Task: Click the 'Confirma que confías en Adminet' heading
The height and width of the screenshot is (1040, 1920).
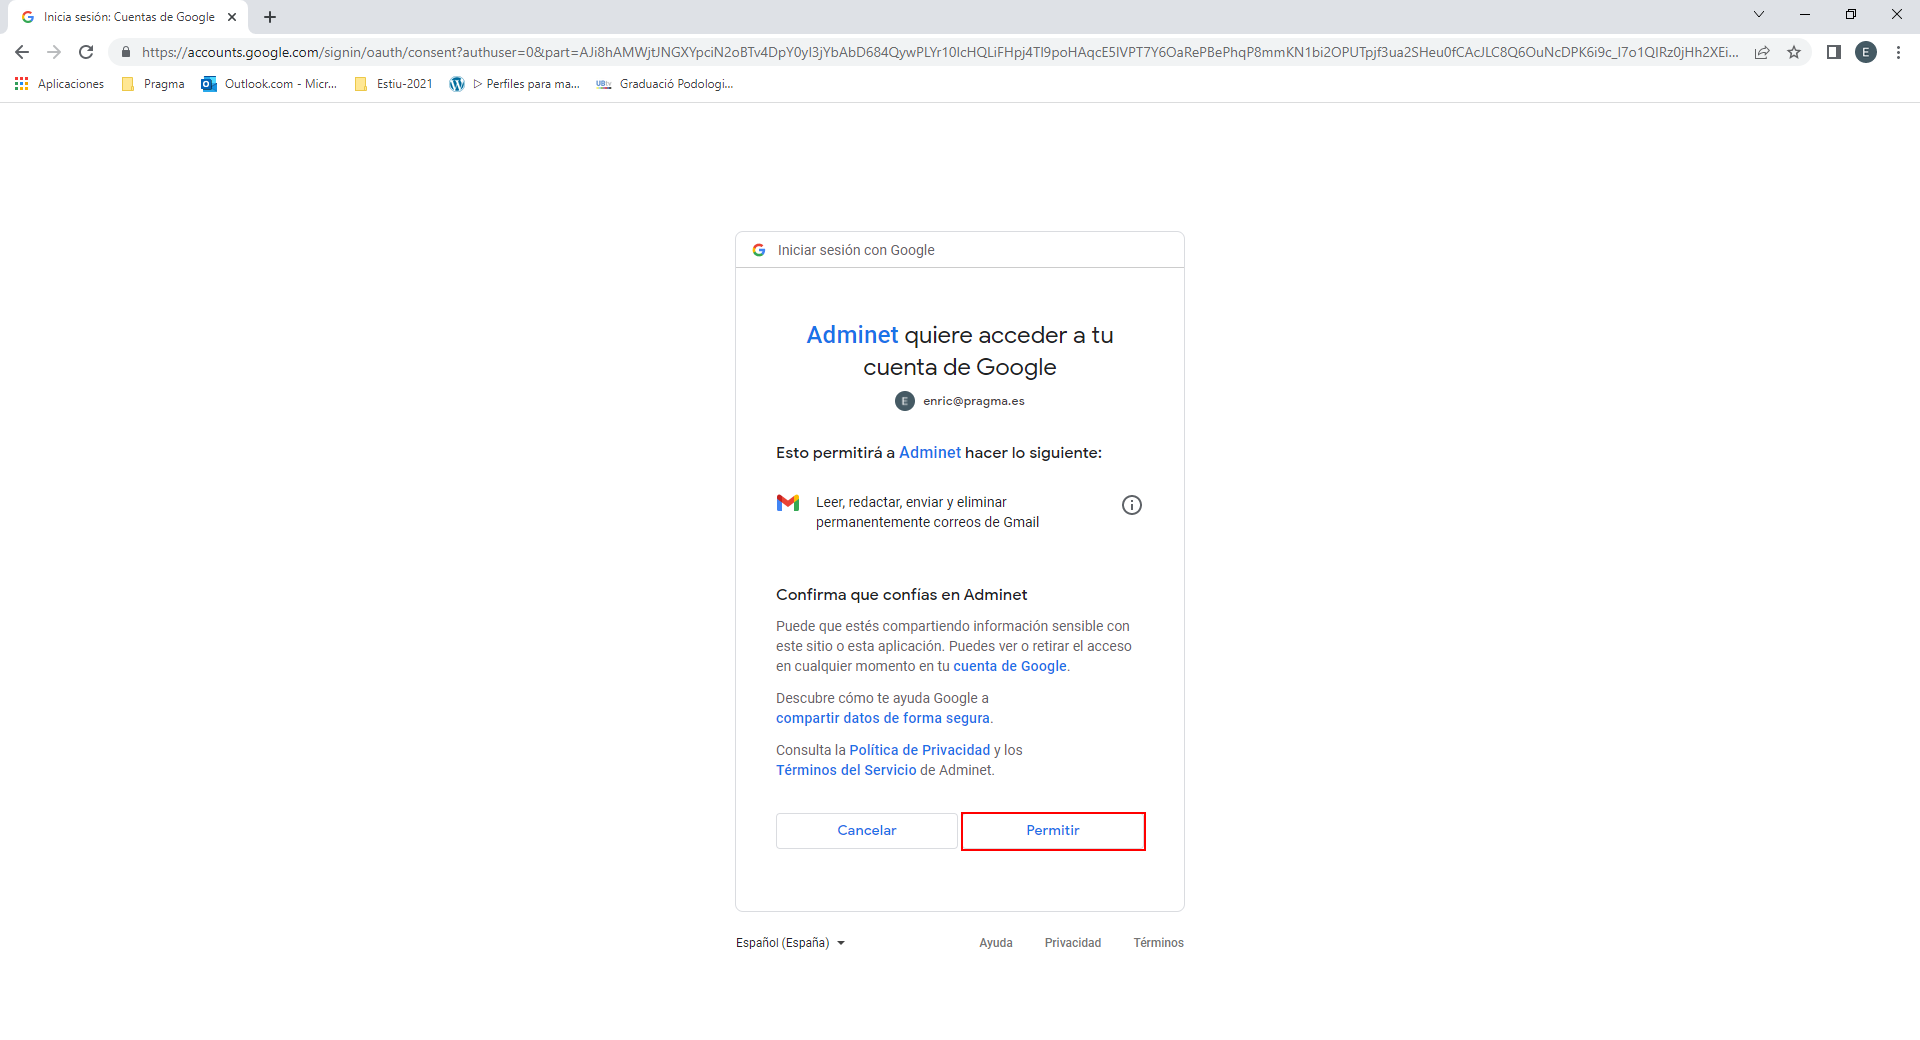Action: [902, 595]
